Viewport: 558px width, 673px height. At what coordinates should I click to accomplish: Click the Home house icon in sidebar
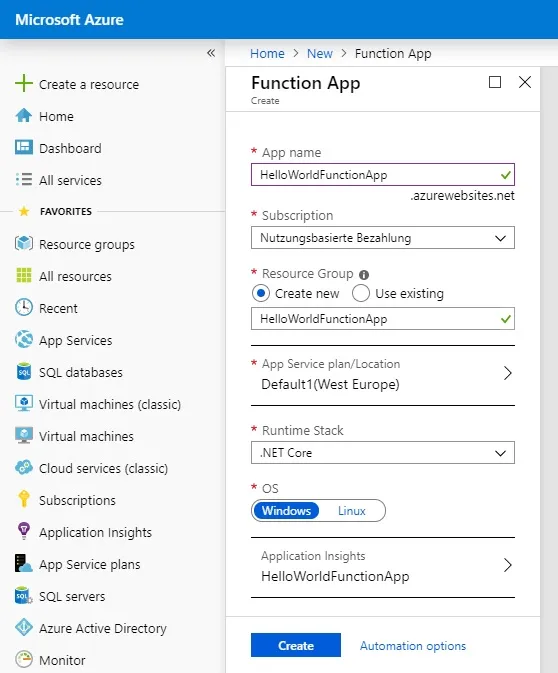pos(24,115)
